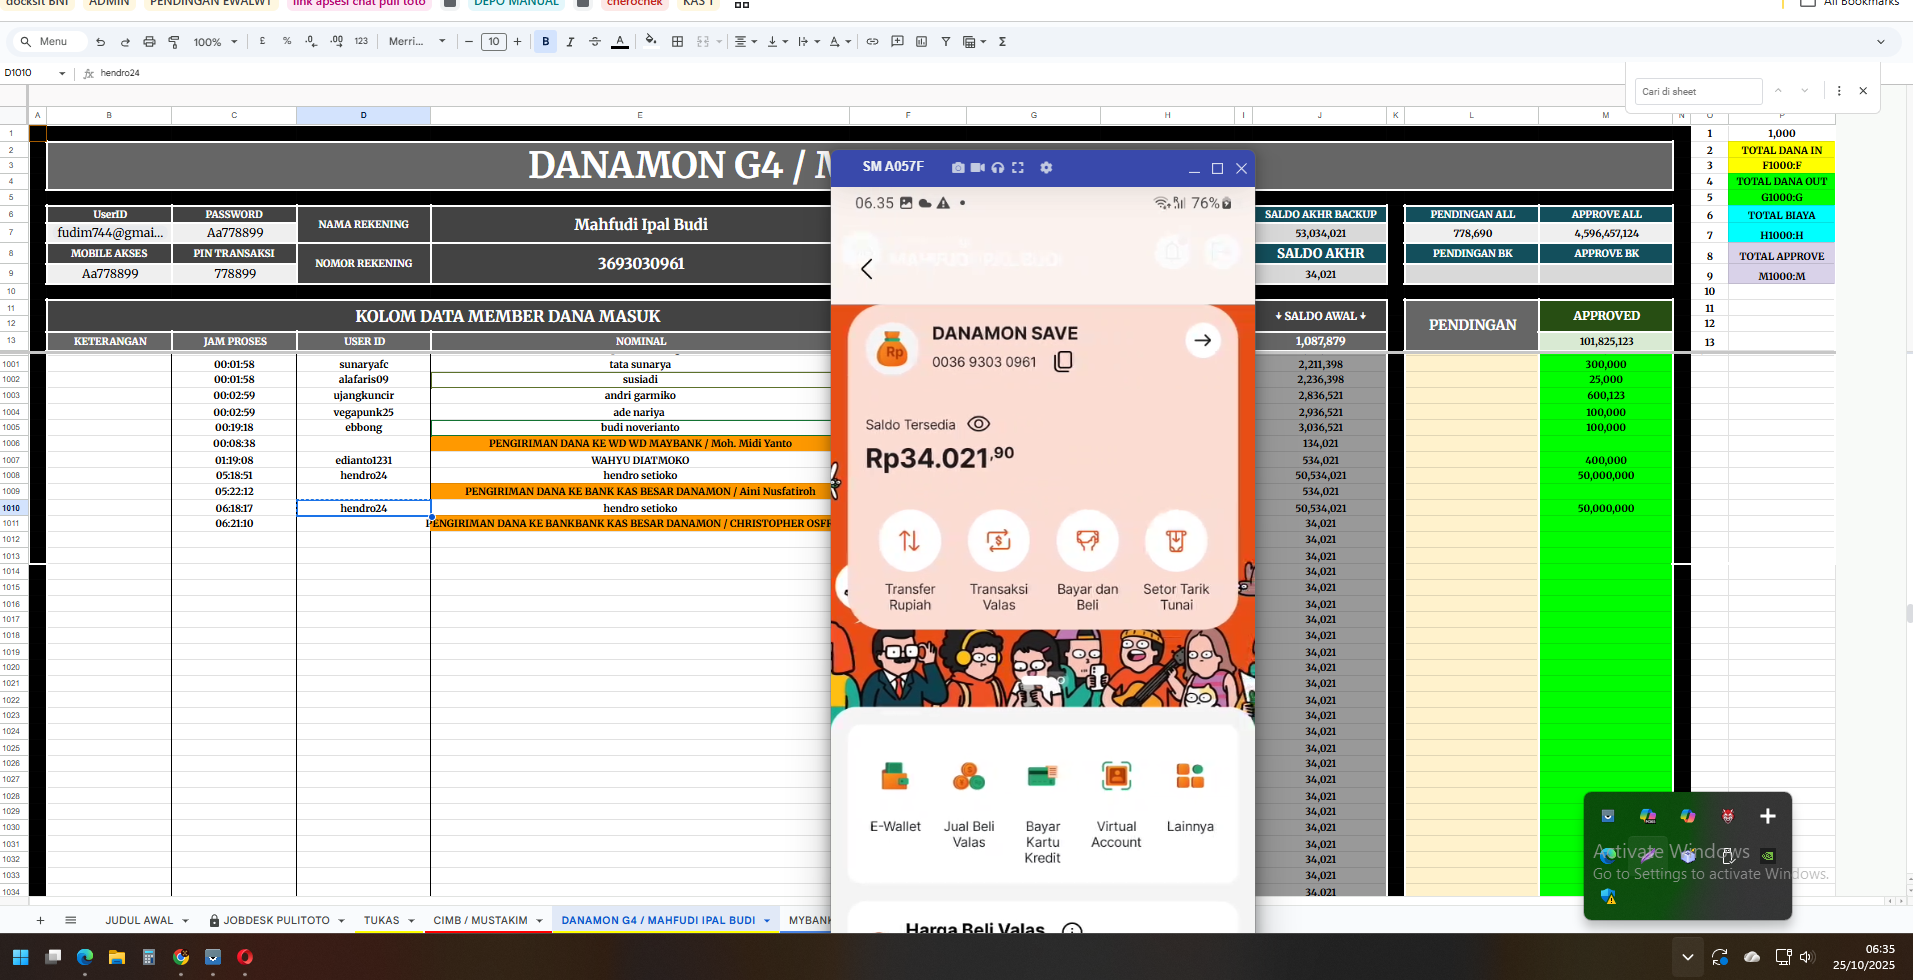Go back in the Danamon app
Viewport: 1913px width, 980px height.
[x=867, y=269]
